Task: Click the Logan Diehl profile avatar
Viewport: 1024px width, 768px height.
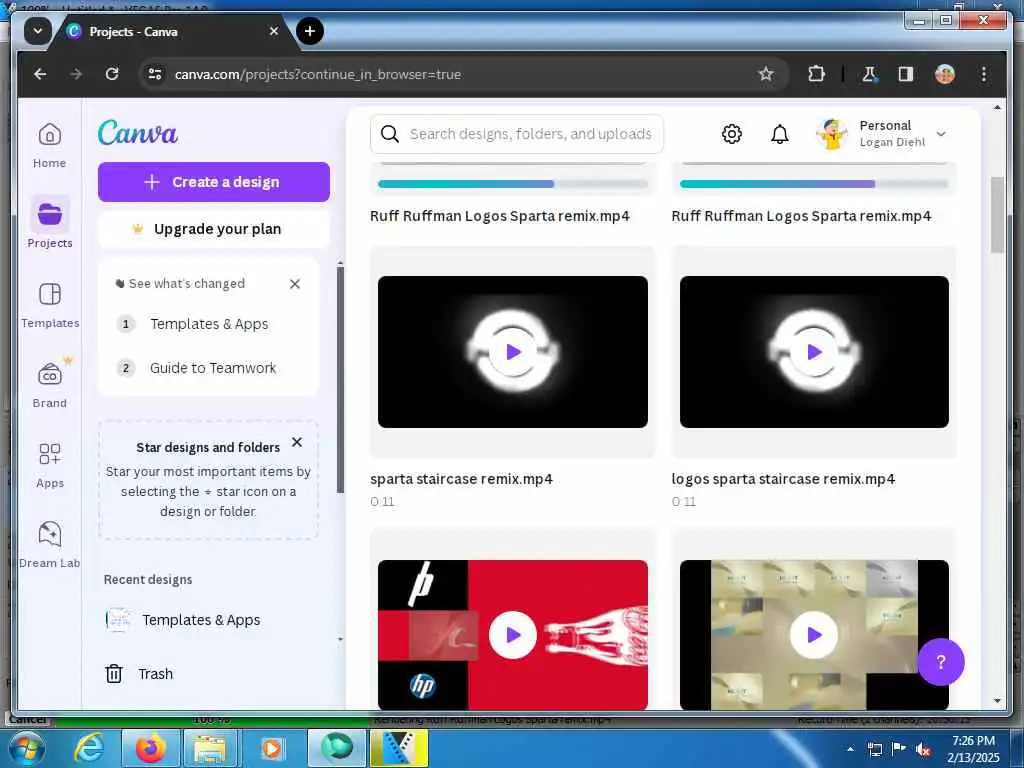Action: (832, 134)
